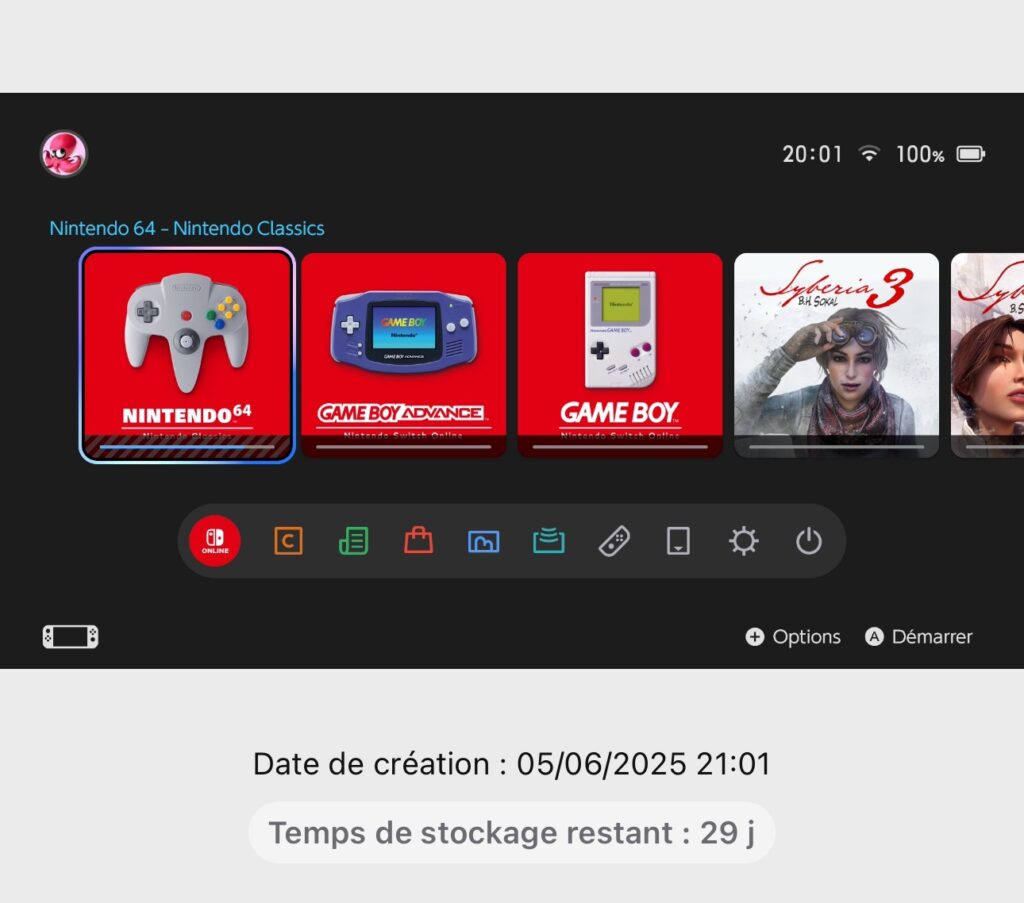Select the Game Boy Advance tile
This screenshot has width=1024, height=903.
pyautogui.click(x=404, y=355)
